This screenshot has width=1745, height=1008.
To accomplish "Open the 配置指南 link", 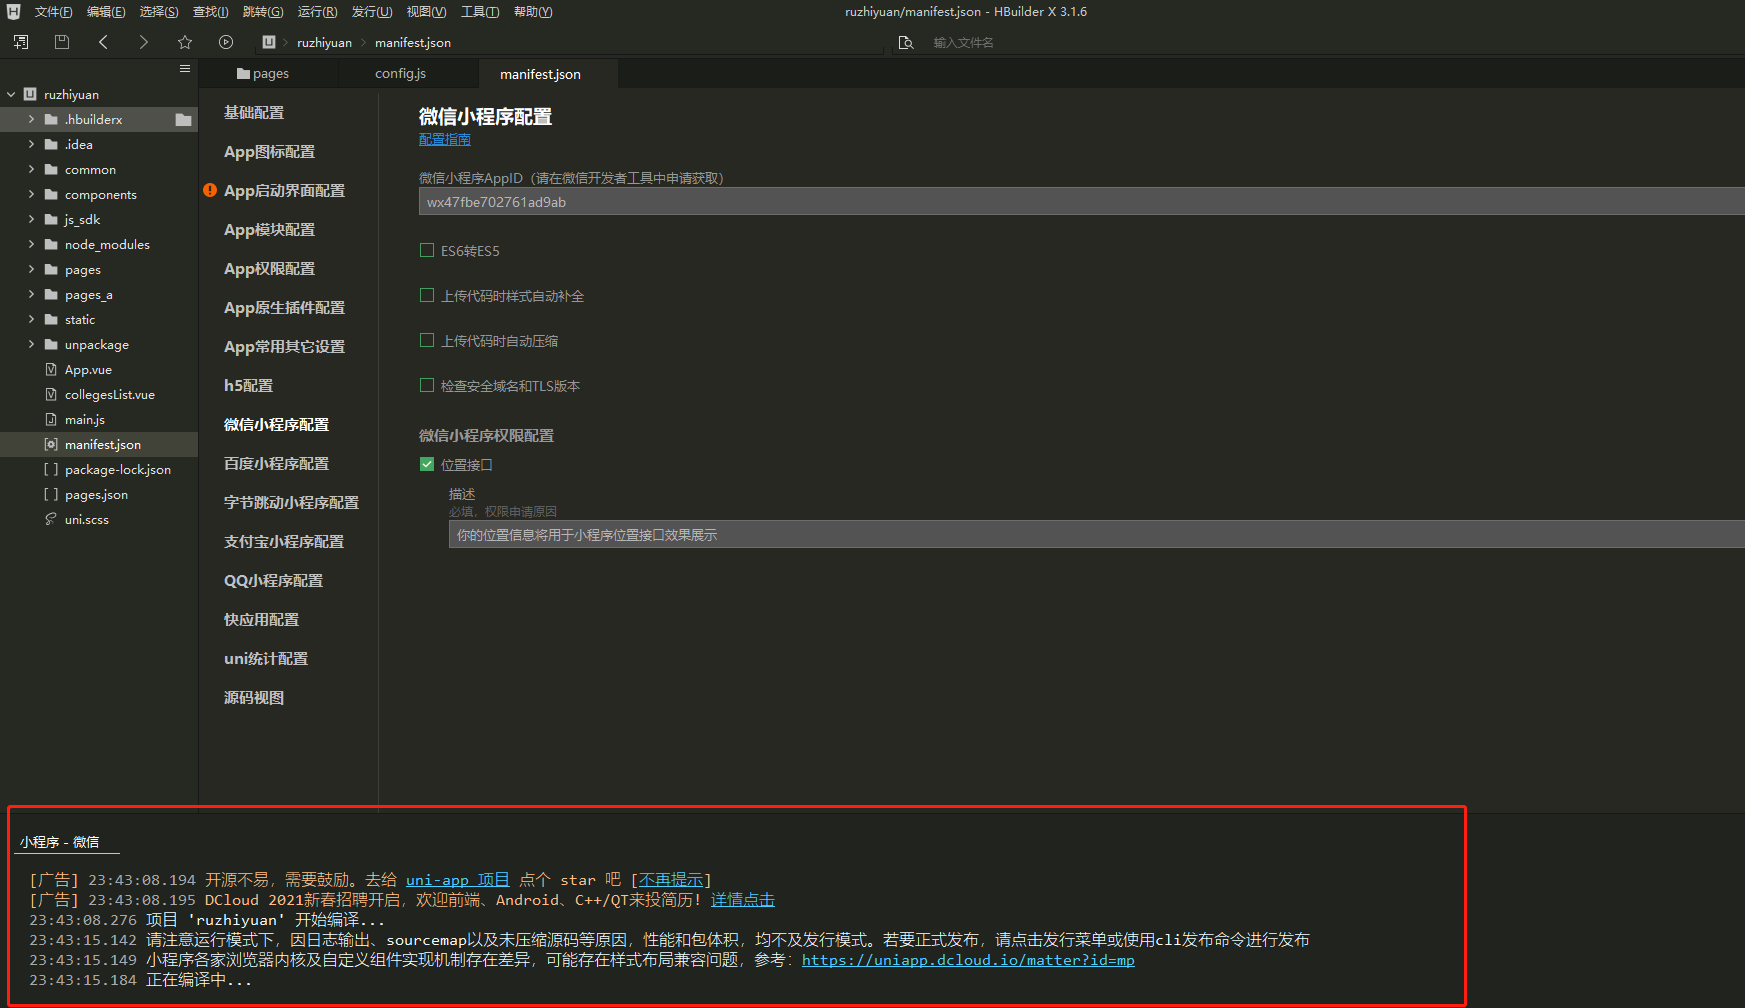I will [444, 140].
